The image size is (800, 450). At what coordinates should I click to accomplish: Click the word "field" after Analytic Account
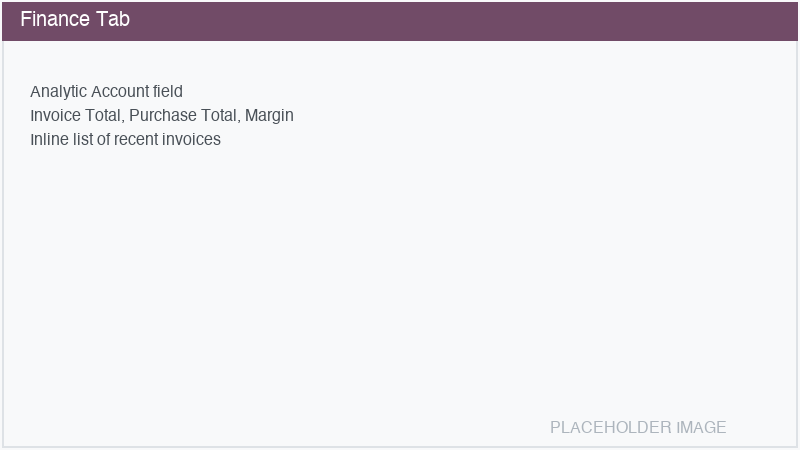click(168, 92)
